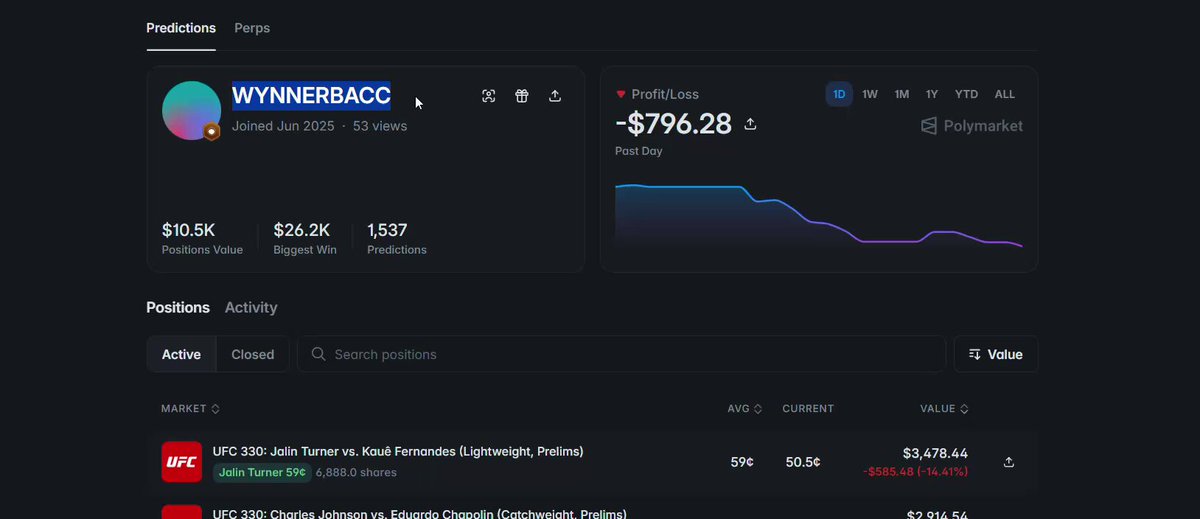Switch to the Predictions tab

[181, 28]
